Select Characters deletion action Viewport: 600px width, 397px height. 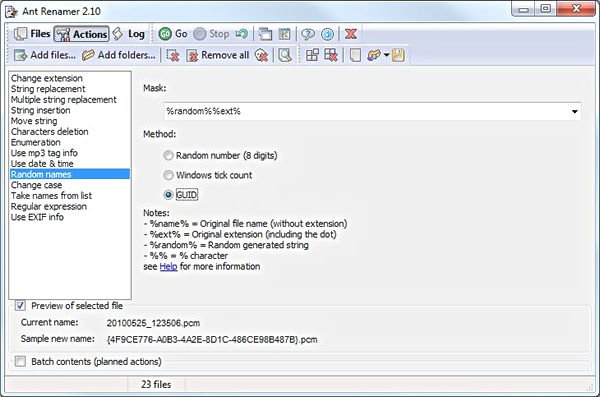point(50,132)
